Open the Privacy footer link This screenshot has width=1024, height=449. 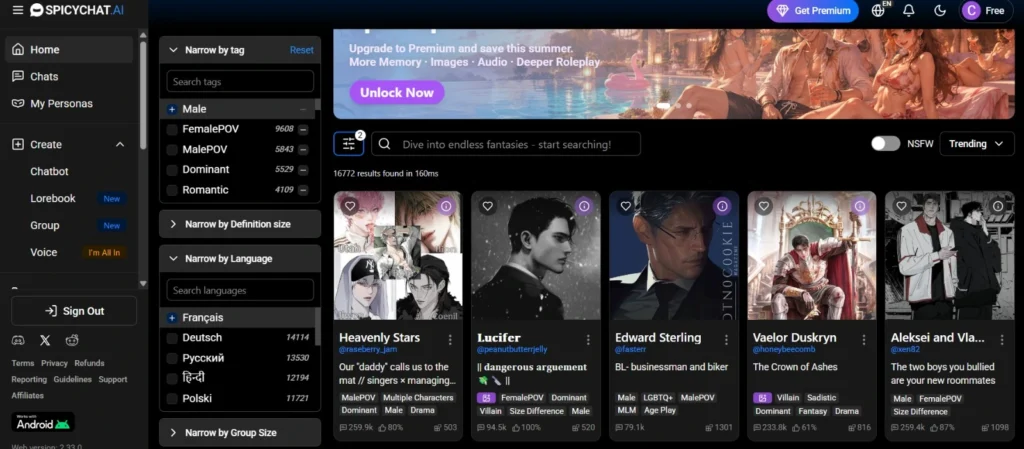(54, 363)
